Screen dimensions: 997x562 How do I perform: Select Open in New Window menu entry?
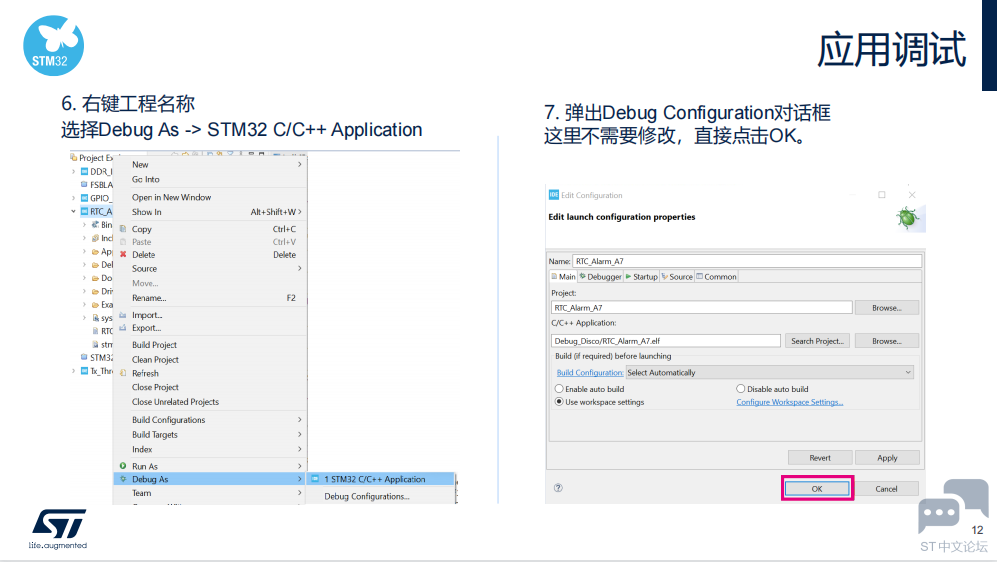172,197
